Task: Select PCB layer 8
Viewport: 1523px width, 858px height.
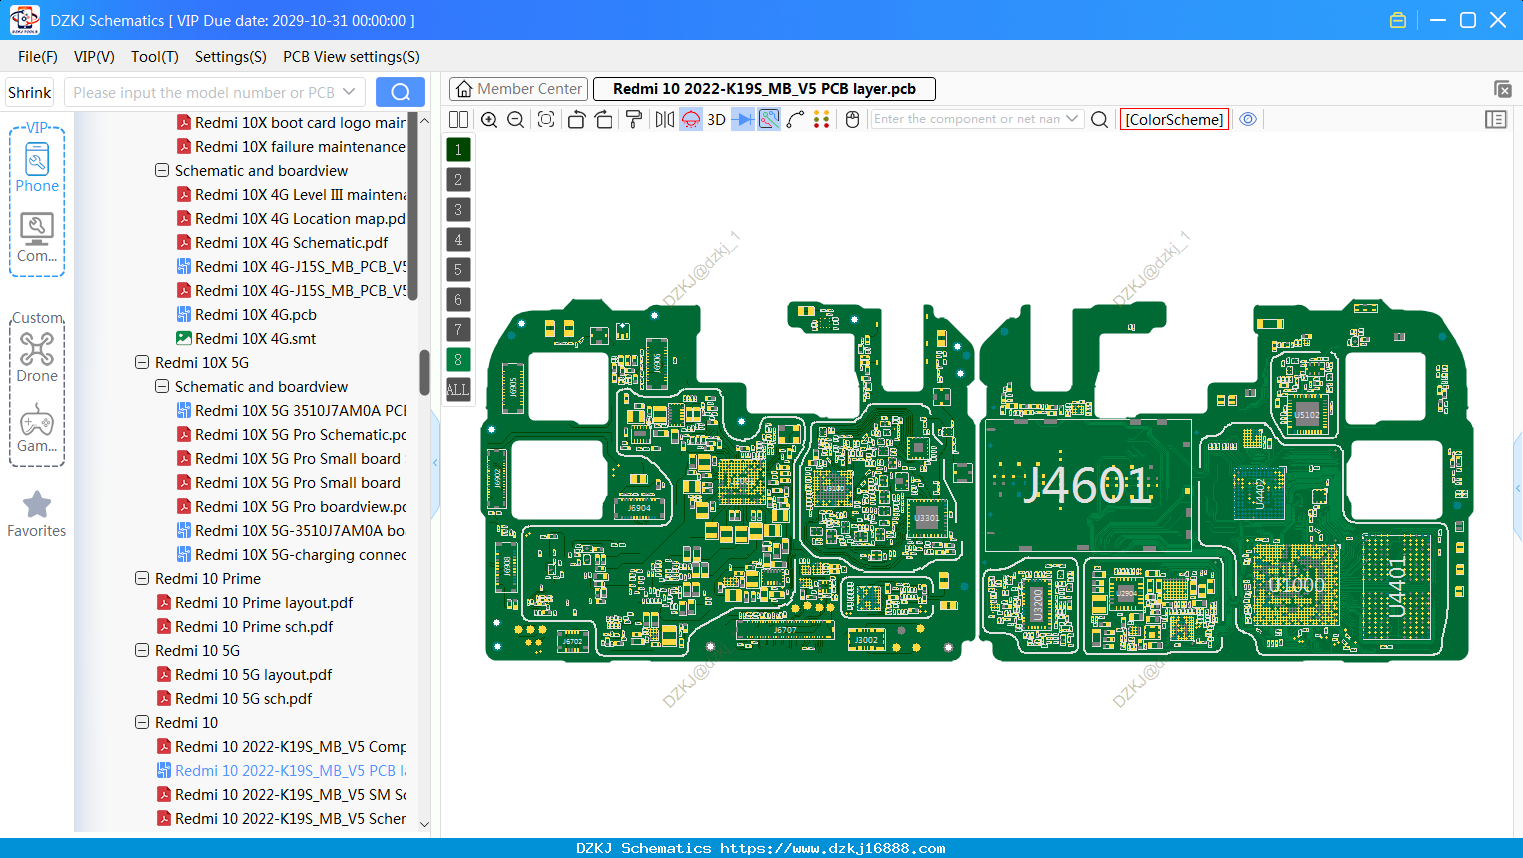Action: [458, 360]
